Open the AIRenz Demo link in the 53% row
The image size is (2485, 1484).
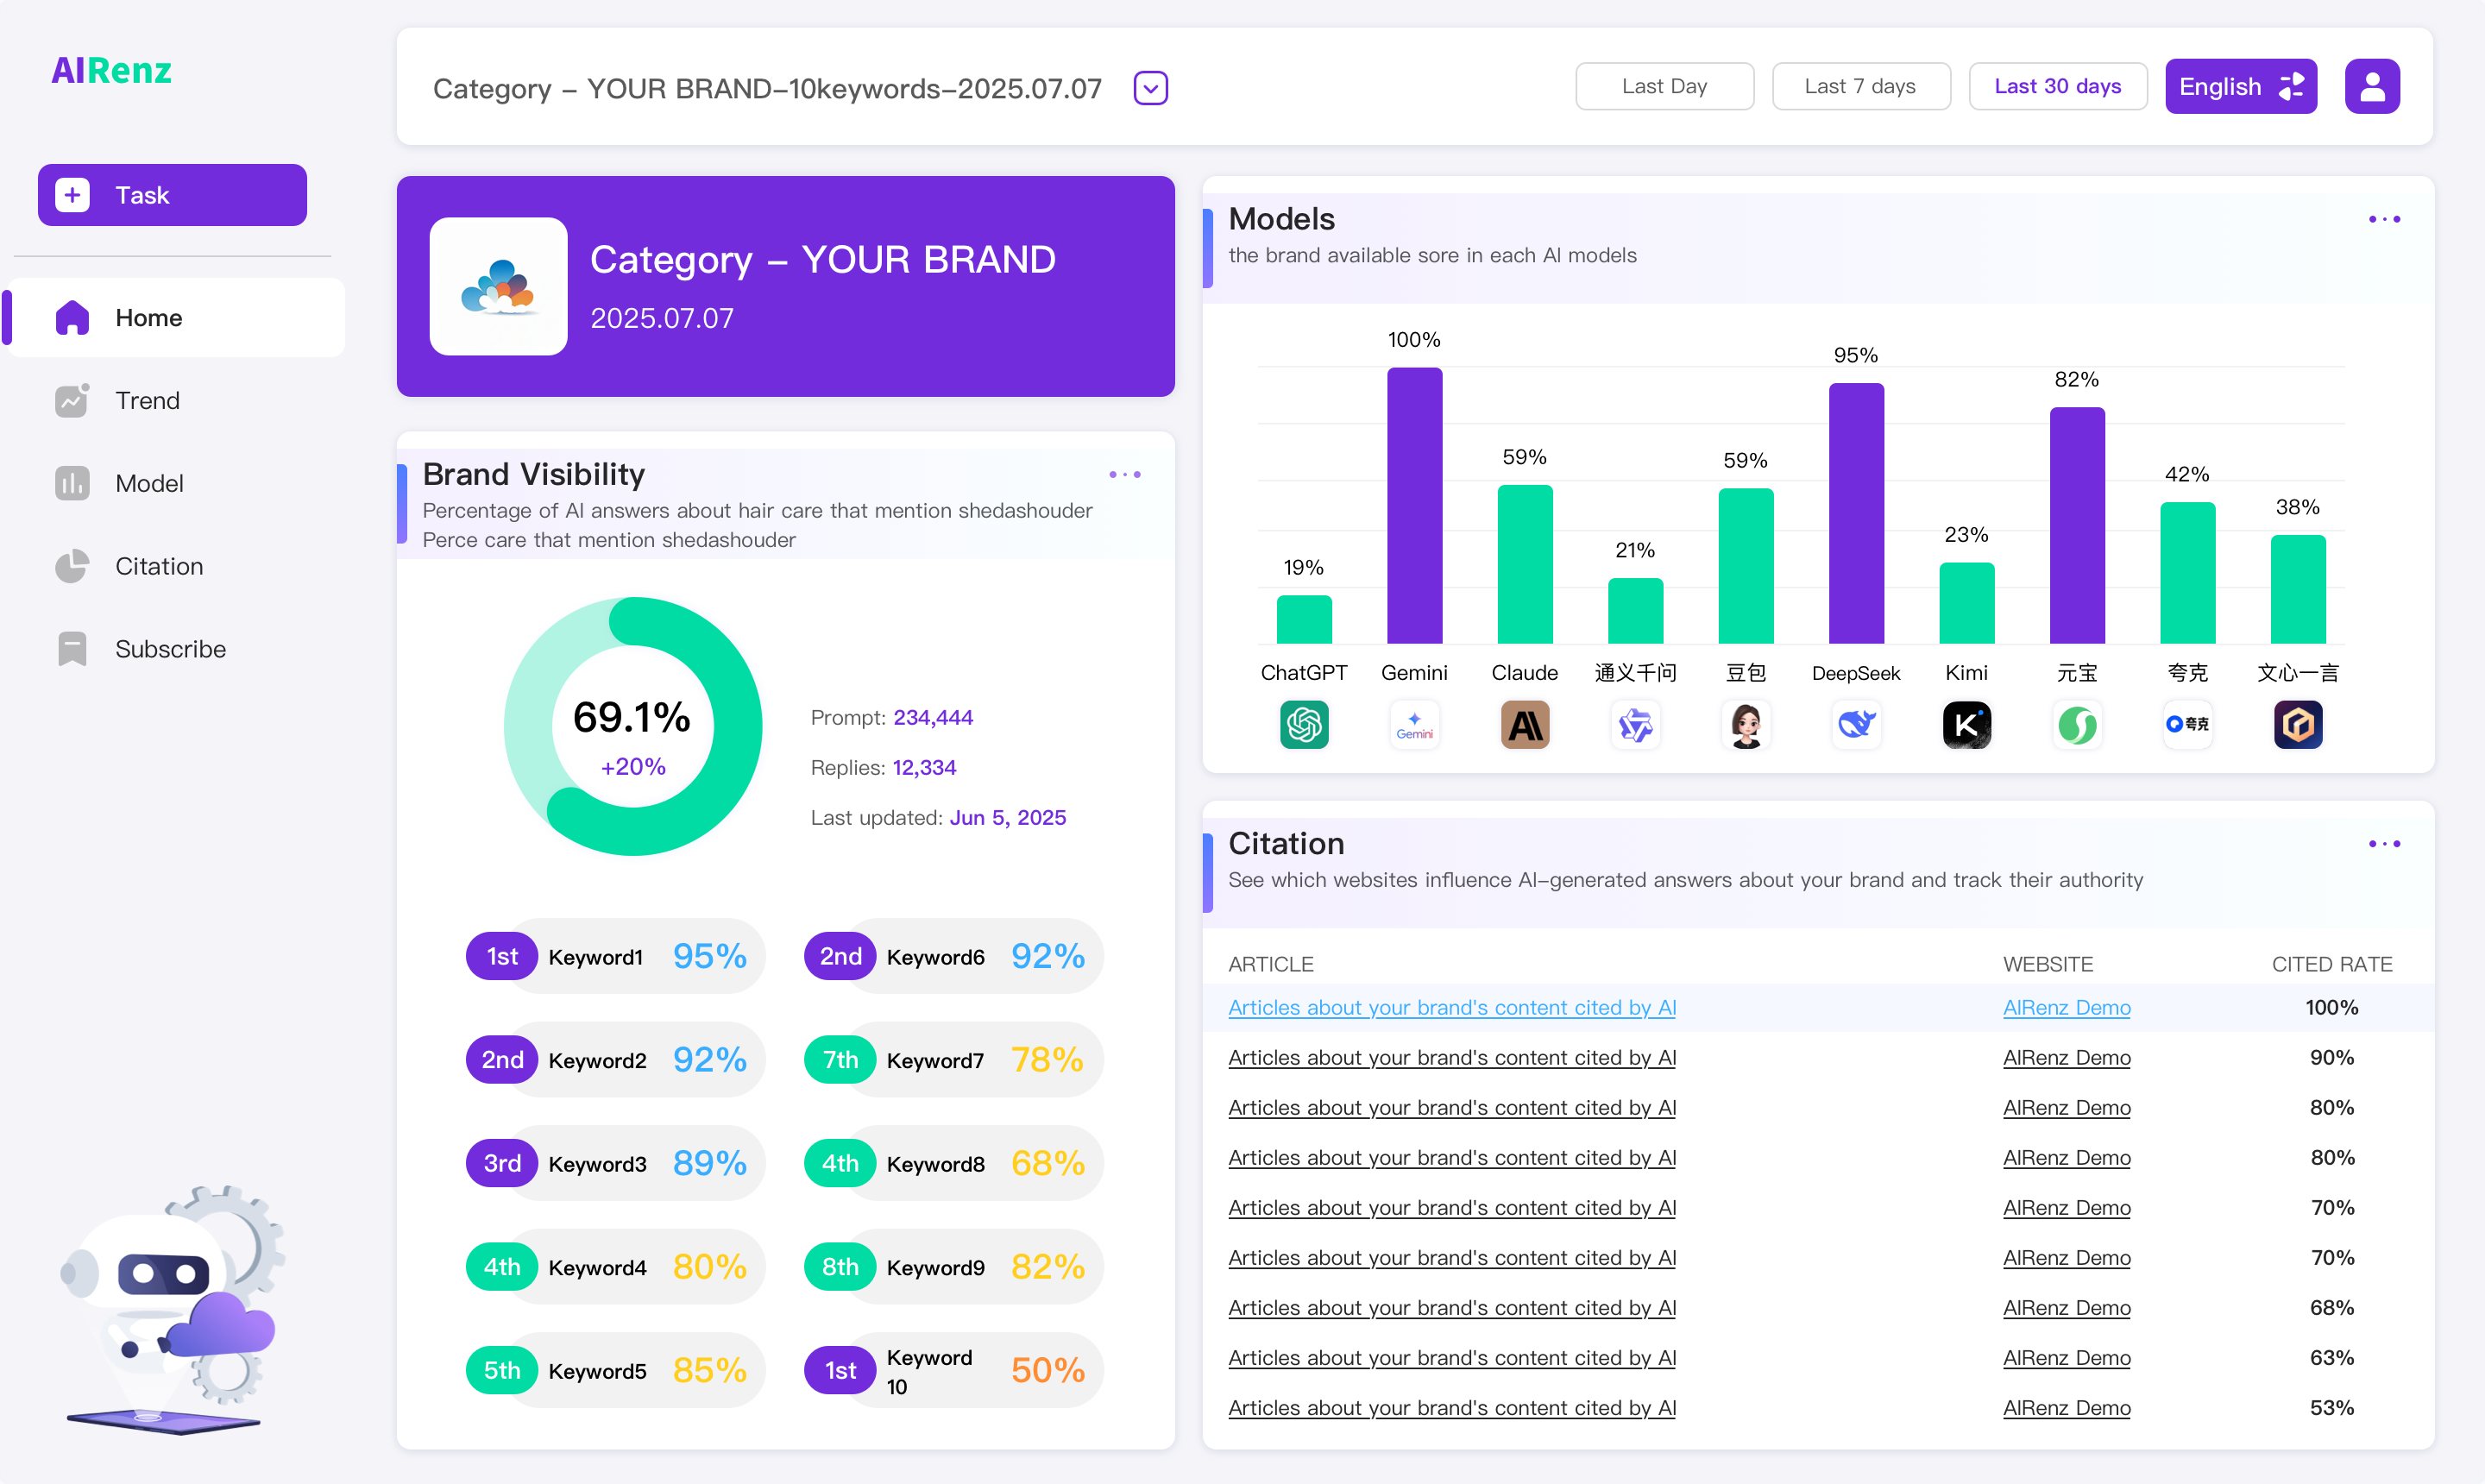point(2066,1407)
